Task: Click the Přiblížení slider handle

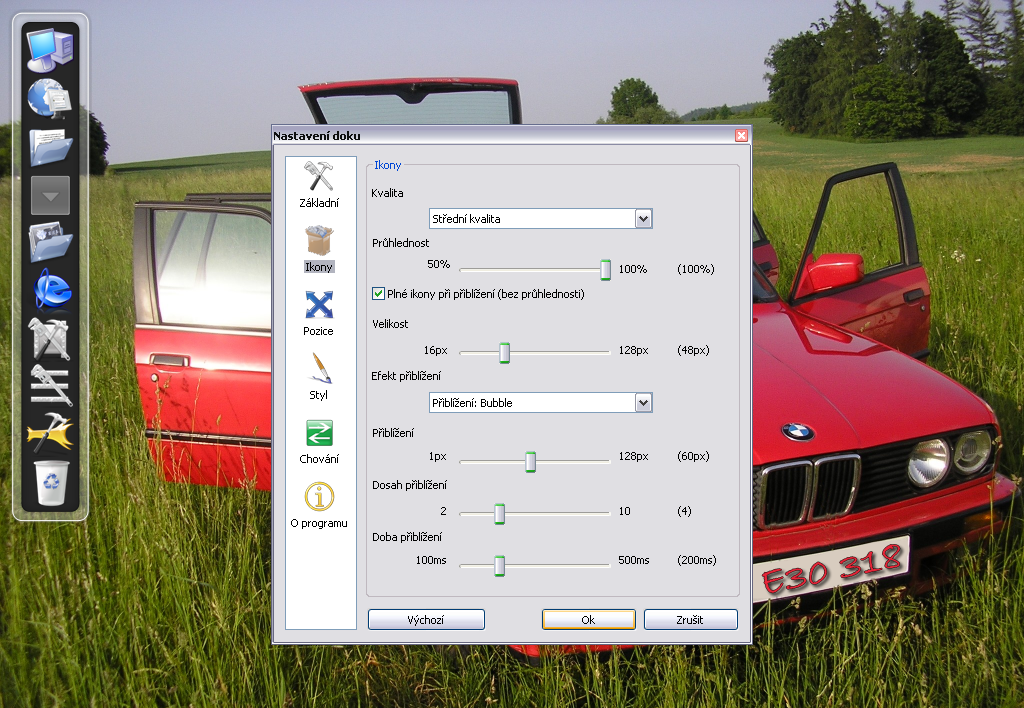Action: tap(530, 462)
